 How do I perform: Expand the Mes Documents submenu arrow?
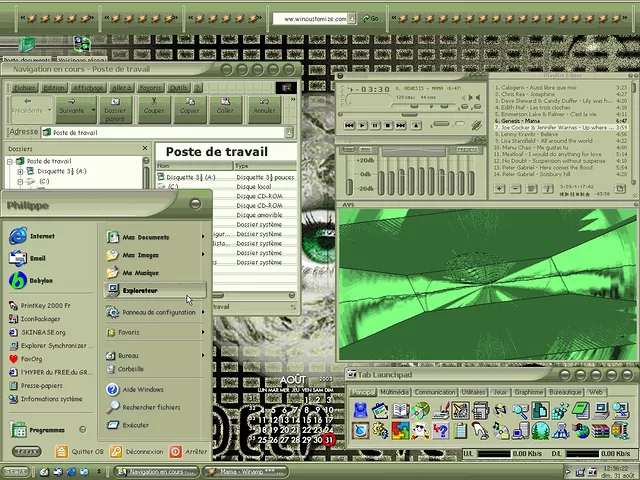coord(203,238)
